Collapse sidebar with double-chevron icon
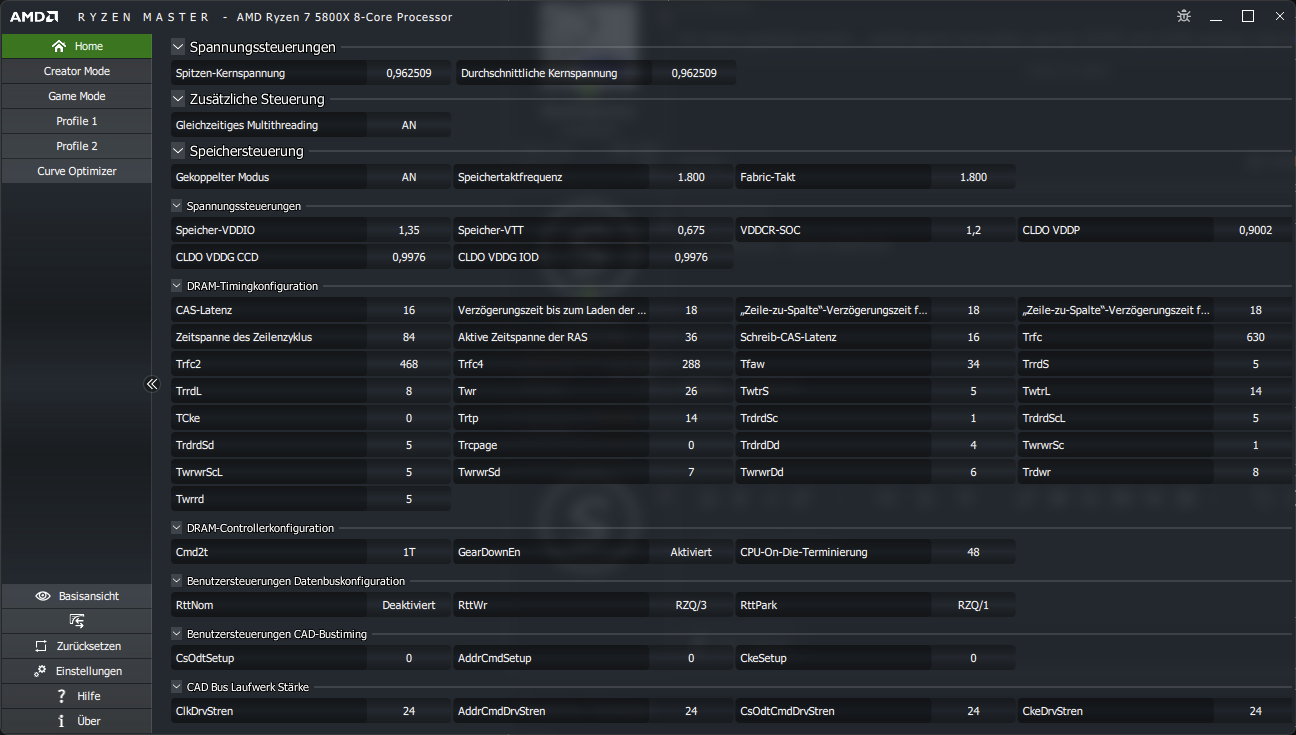 click(x=152, y=383)
